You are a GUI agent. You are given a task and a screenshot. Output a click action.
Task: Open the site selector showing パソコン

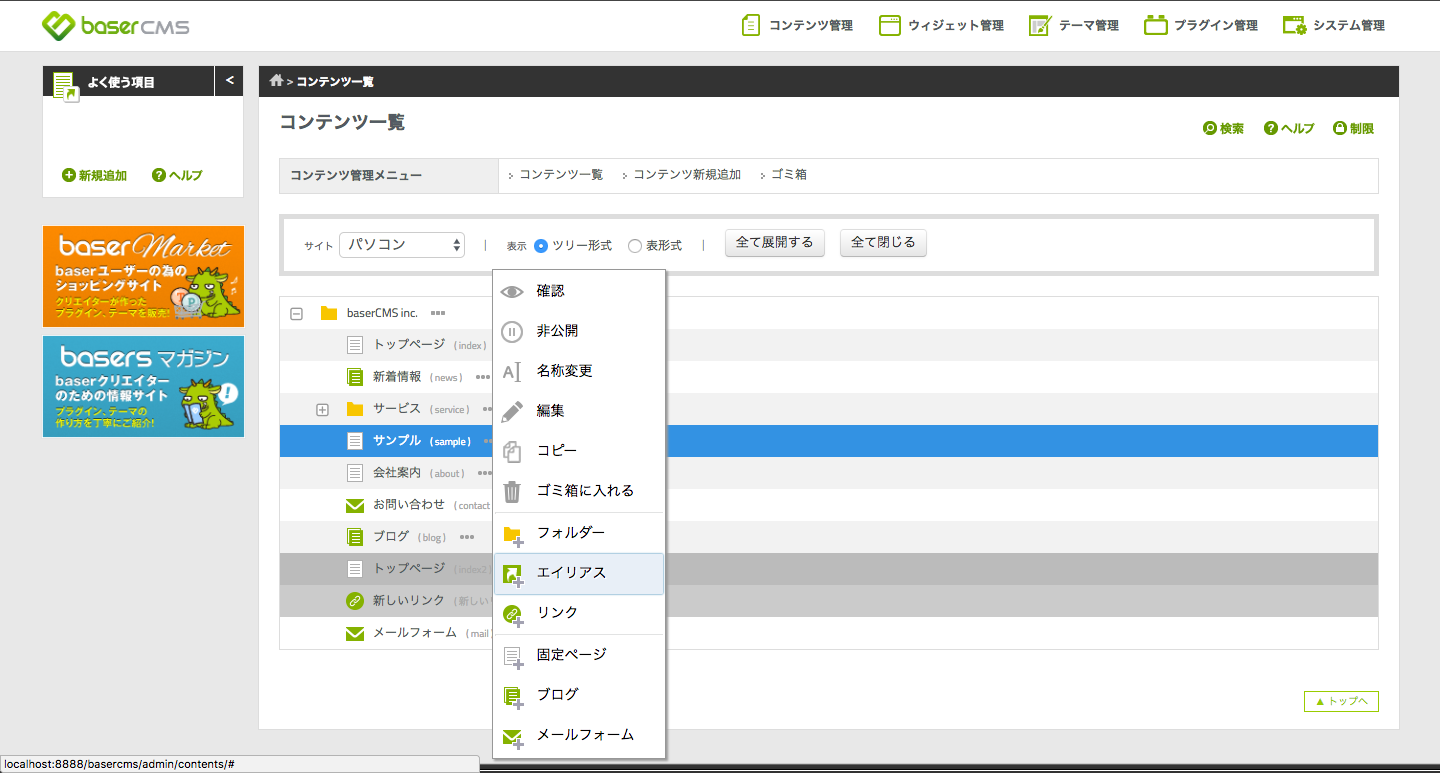pos(401,244)
